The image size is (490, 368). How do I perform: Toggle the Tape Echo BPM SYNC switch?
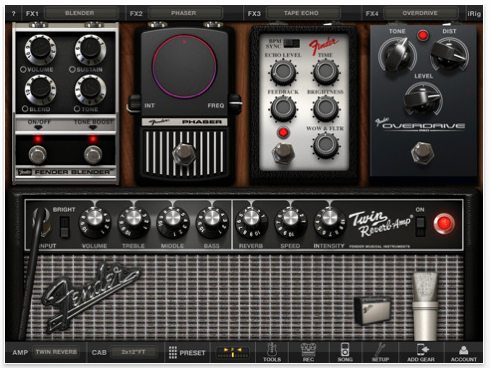click(292, 43)
